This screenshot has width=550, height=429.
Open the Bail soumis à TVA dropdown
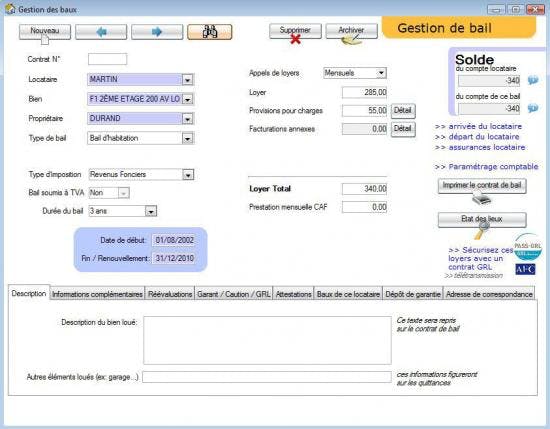point(123,193)
